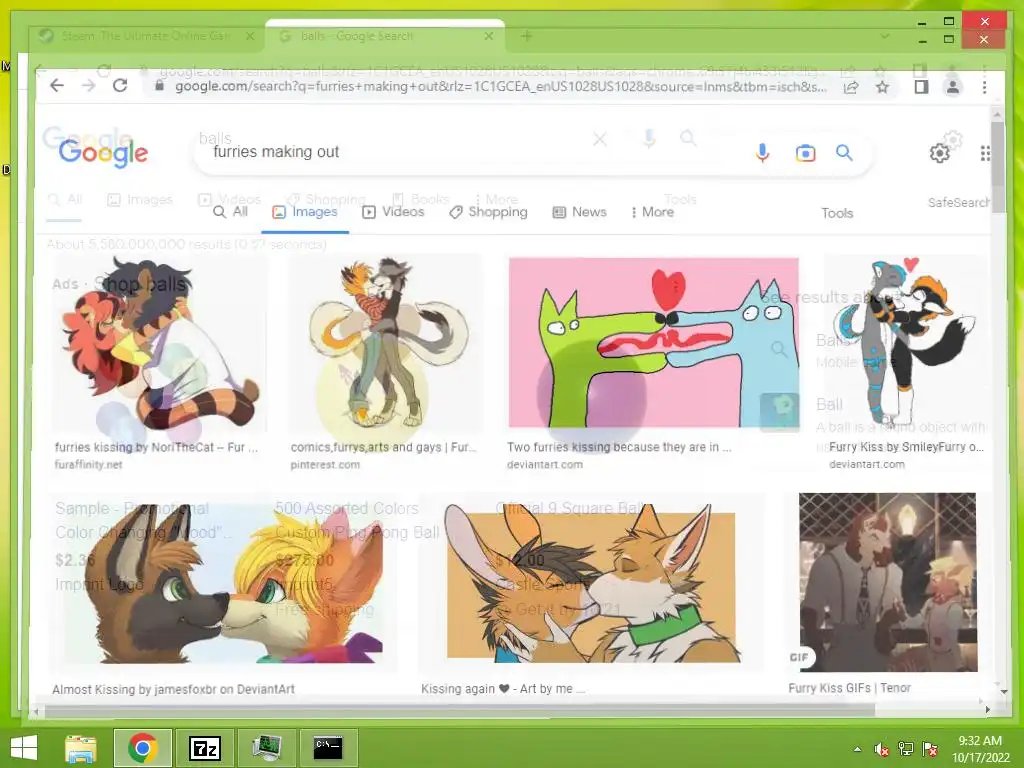Open Chrome's three-dot menu

click(x=985, y=86)
